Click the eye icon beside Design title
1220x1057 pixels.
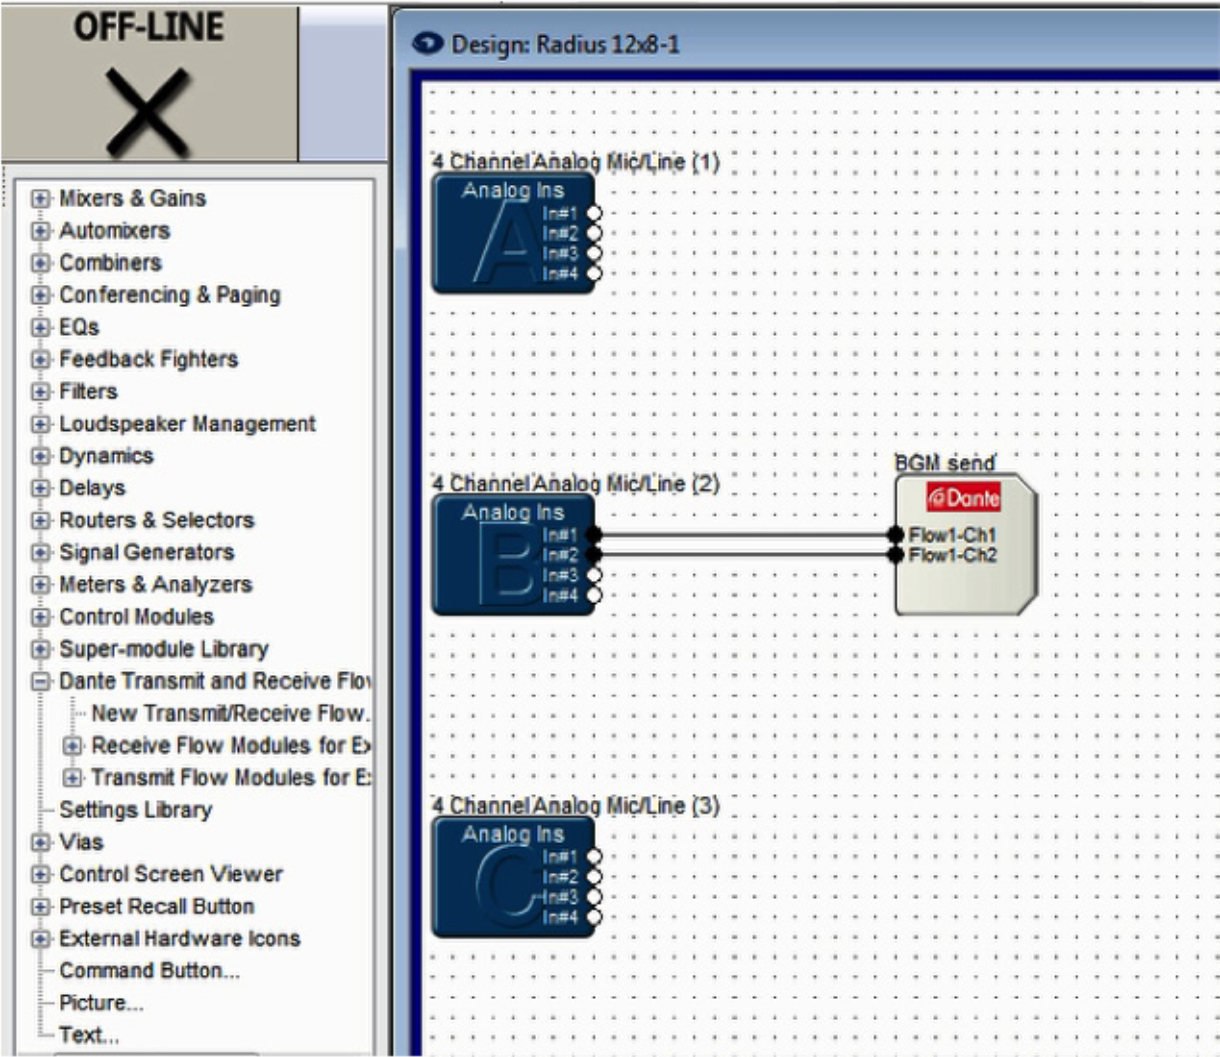(x=427, y=44)
